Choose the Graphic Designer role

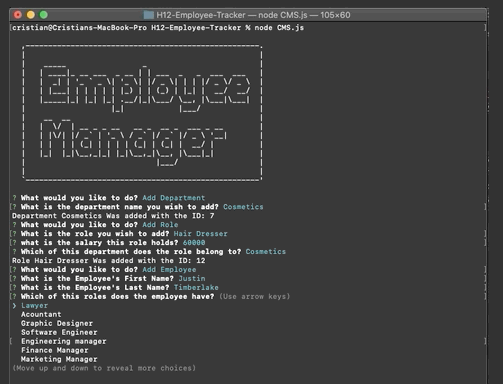pos(57,323)
